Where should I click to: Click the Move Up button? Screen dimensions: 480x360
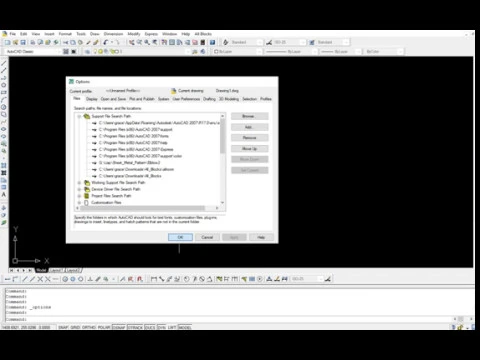pos(250,149)
